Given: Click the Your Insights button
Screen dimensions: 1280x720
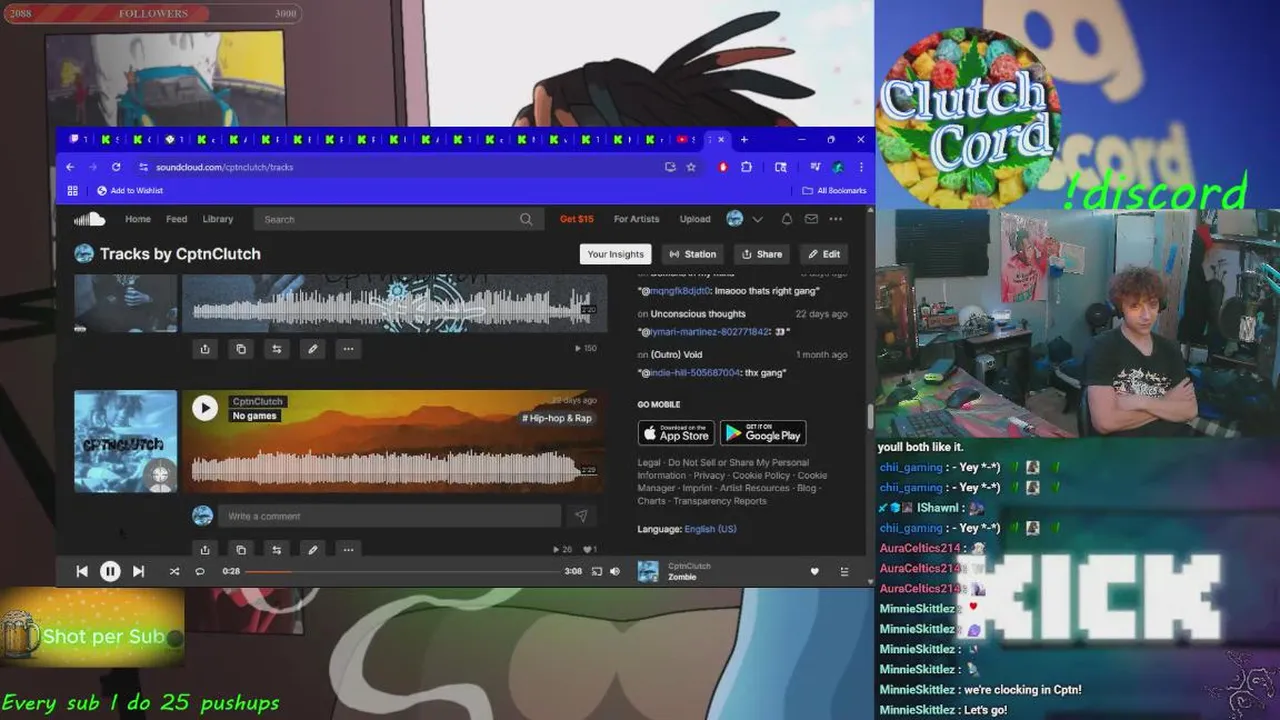Looking at the screenshot, I should [x=615, y=254].
